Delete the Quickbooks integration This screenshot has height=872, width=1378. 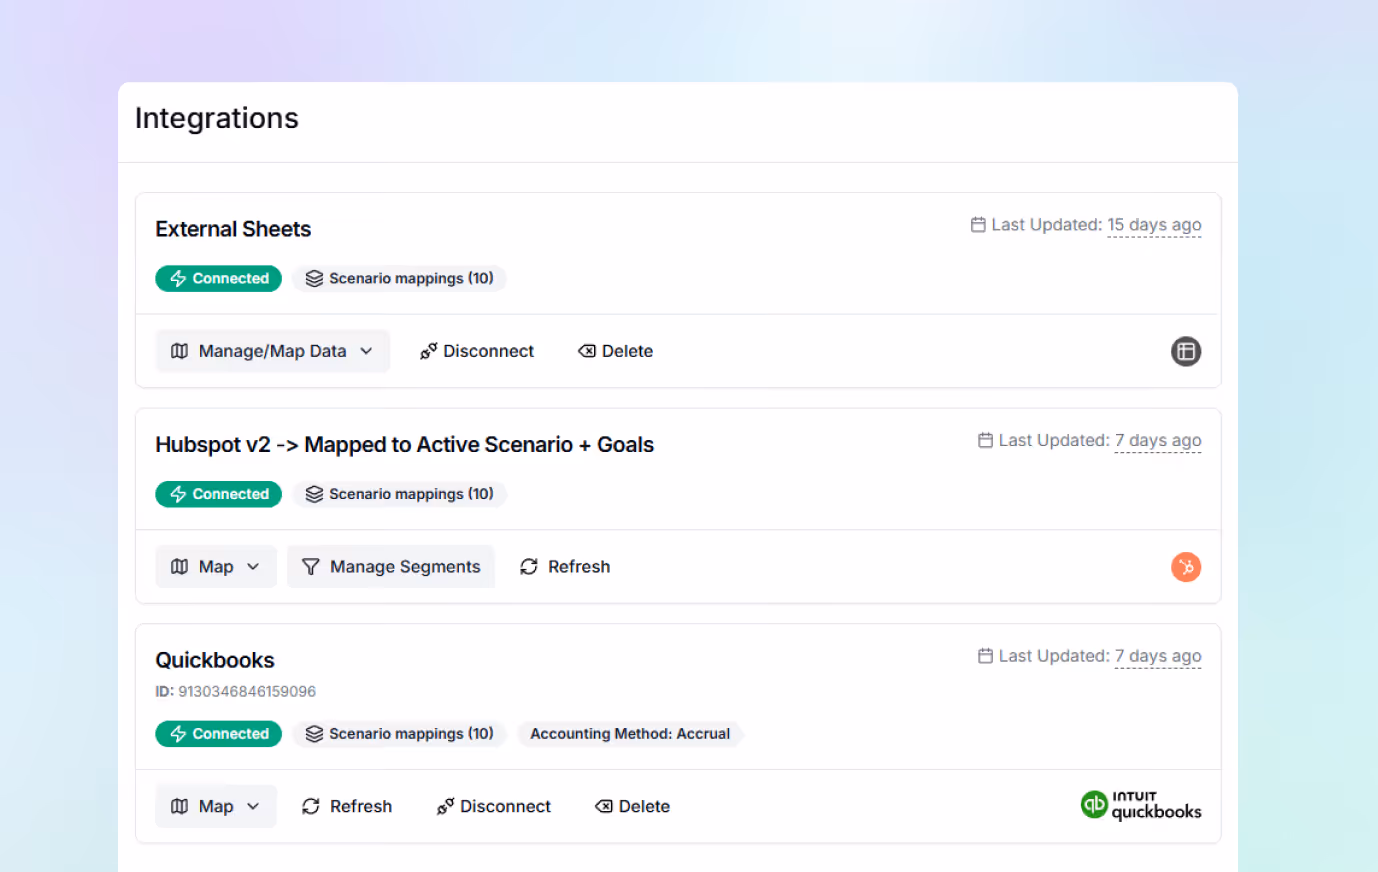[x=633, y=806]
